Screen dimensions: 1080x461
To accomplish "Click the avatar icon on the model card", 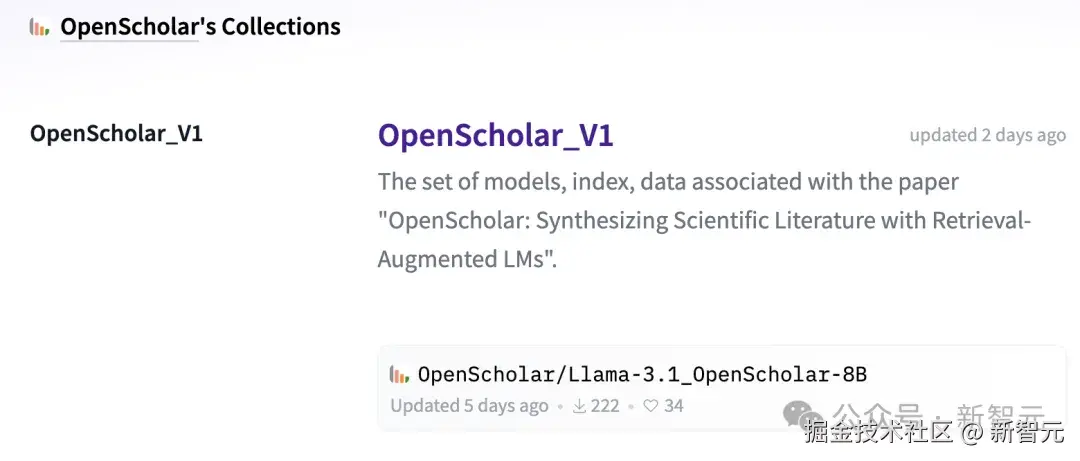I will 399,375.
